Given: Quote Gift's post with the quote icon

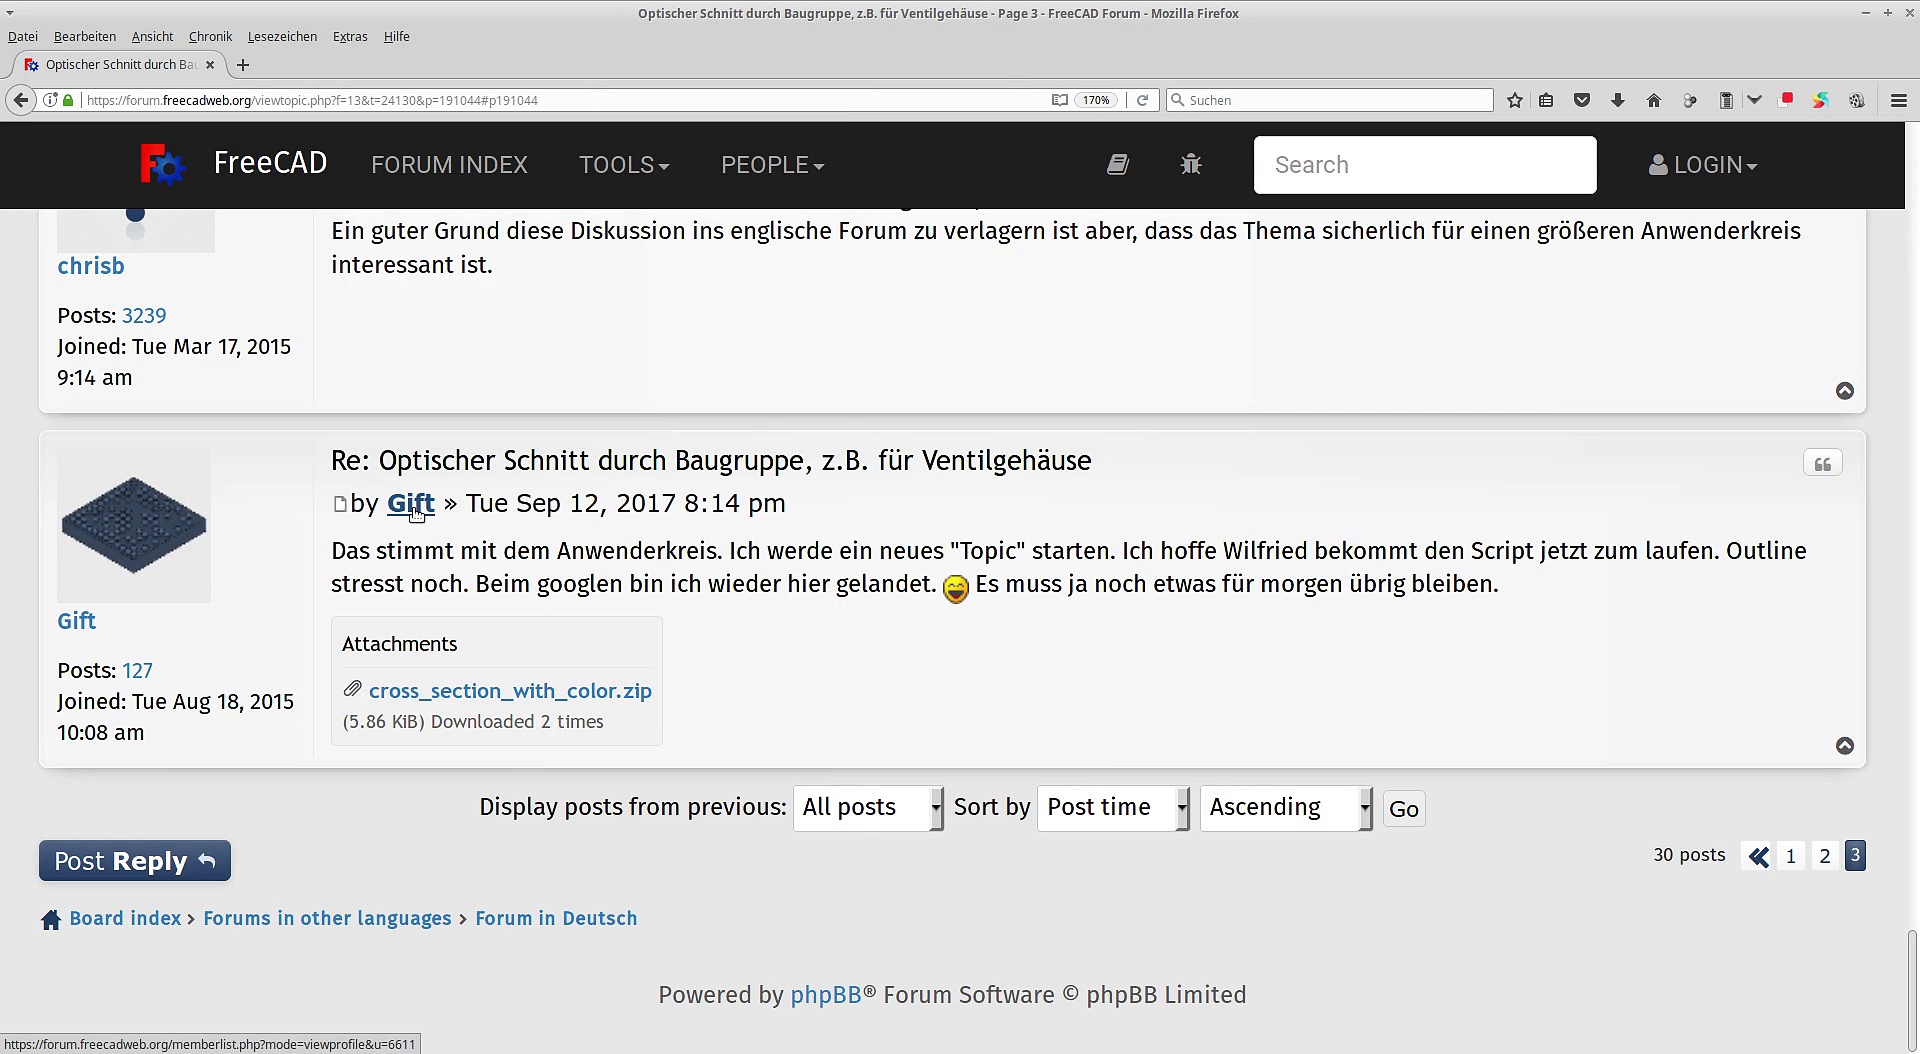Looking at the screenshot, I should pos(1822,464).
